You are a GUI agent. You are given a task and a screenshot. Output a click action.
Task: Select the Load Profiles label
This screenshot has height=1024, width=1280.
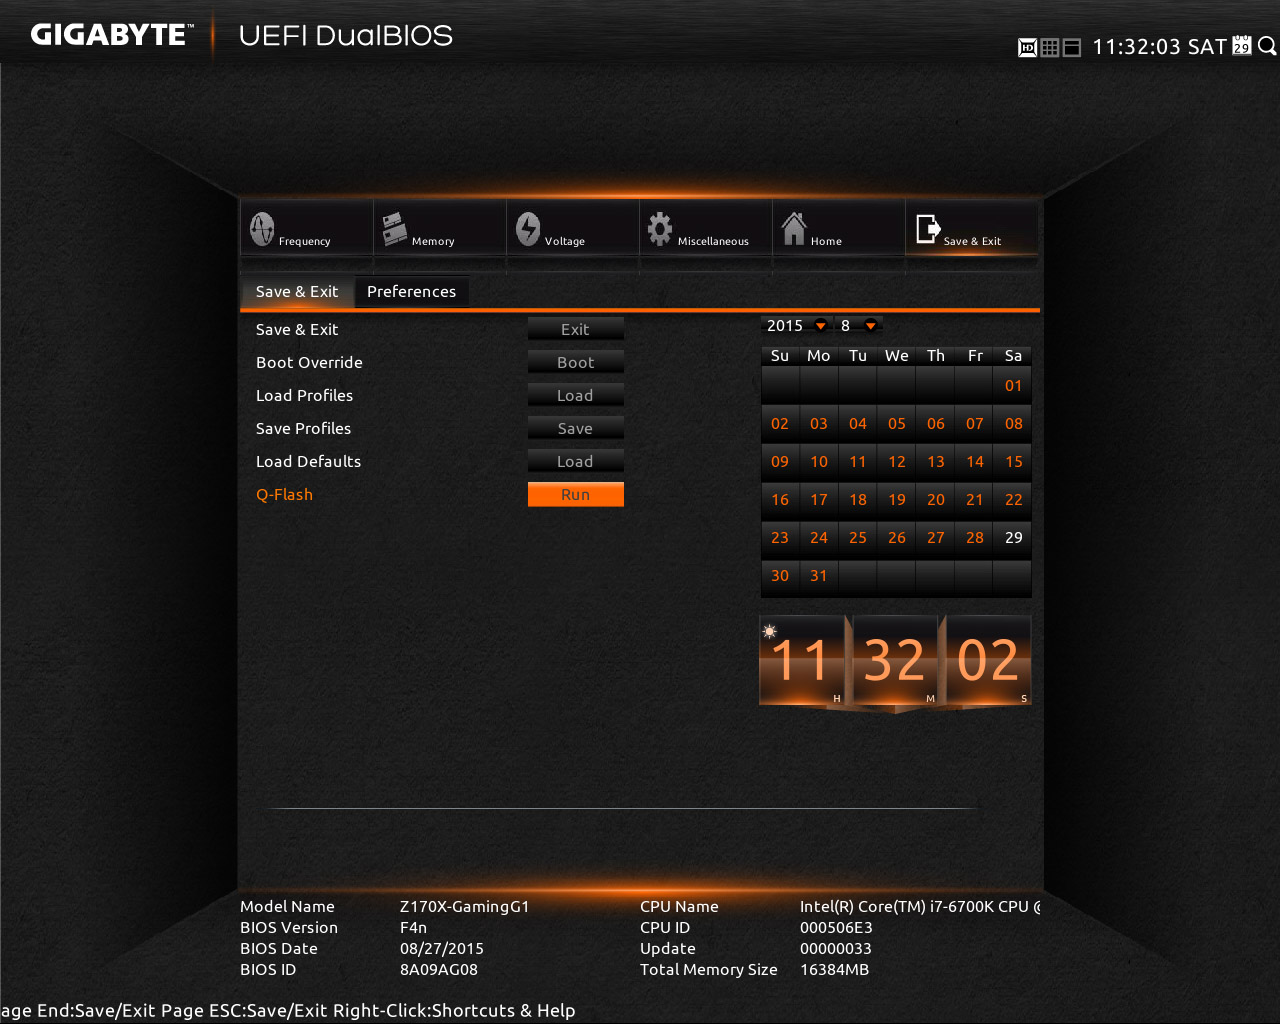point(304,395)
